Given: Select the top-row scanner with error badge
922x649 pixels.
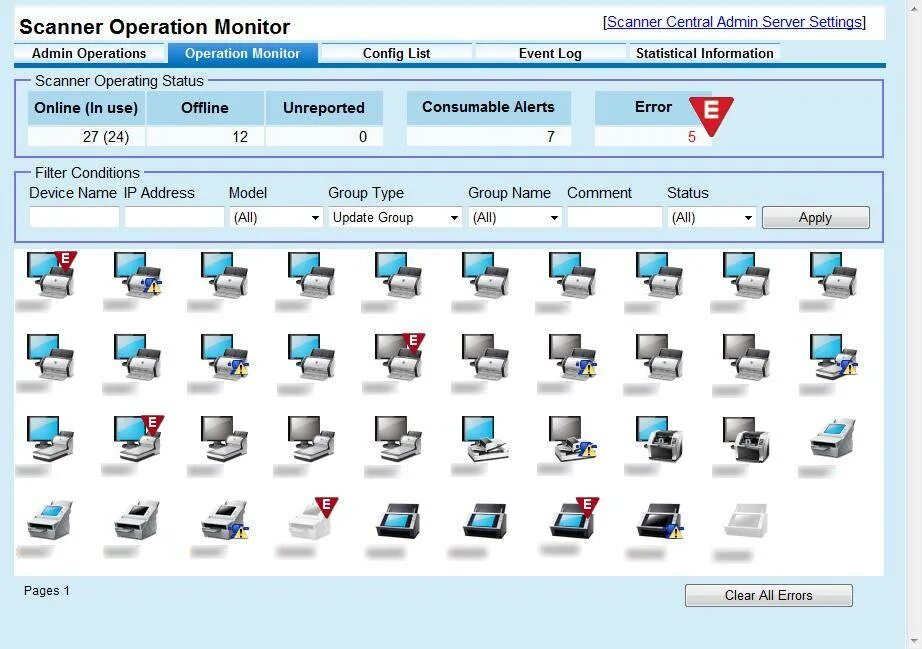Looking at the screenshot, I should pos(52,275).
